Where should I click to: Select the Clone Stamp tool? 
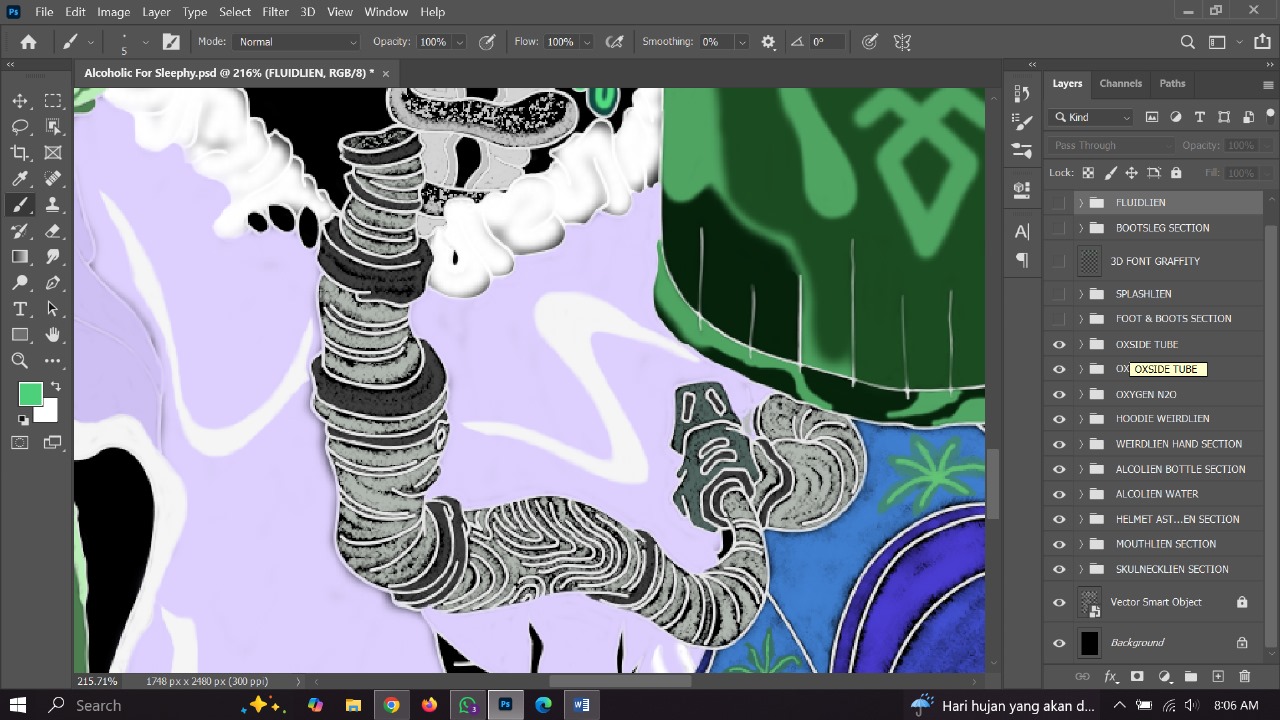(52, 205)
